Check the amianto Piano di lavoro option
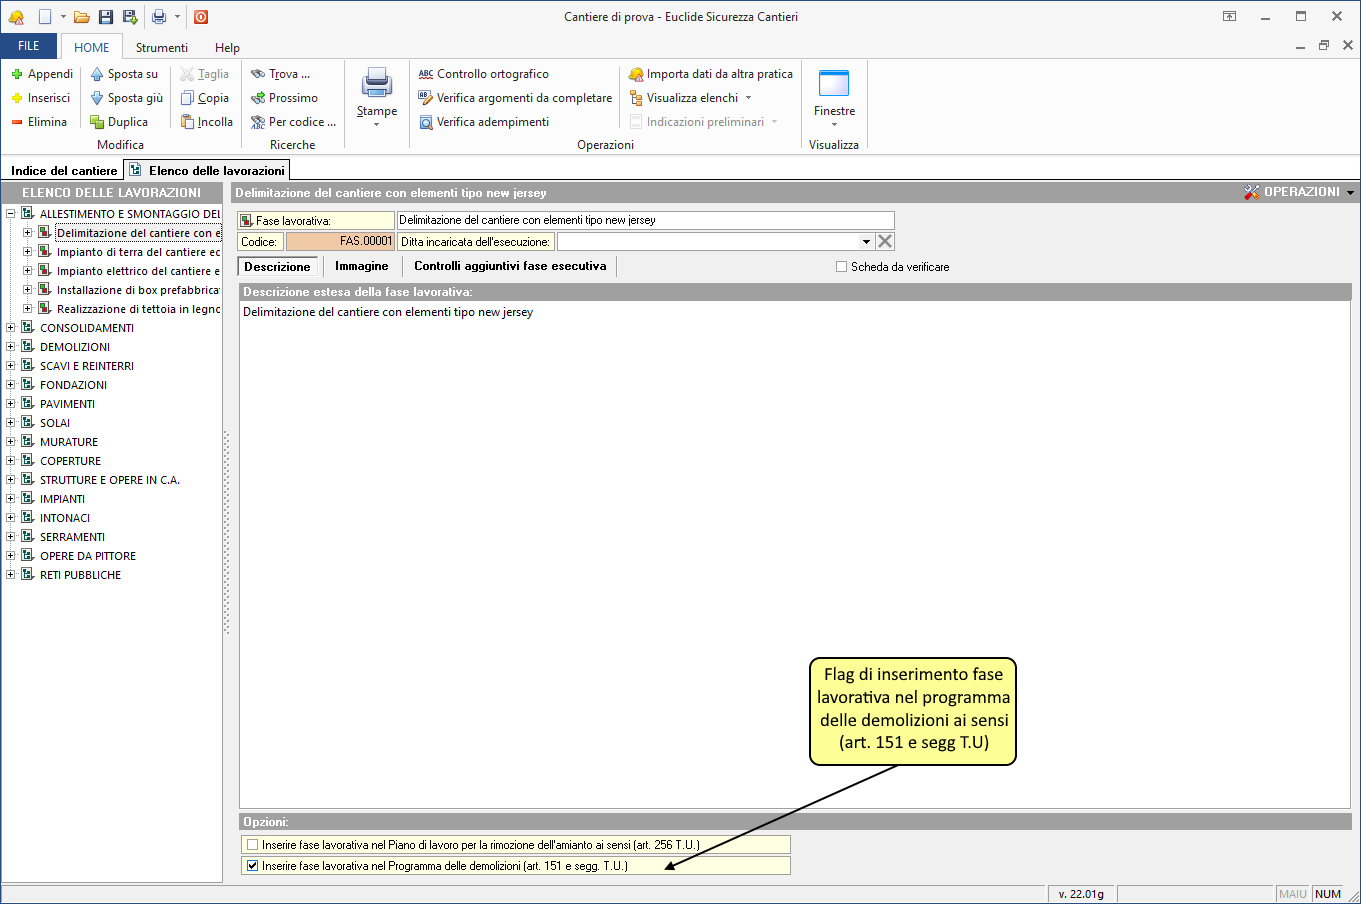 click(253, 845)
